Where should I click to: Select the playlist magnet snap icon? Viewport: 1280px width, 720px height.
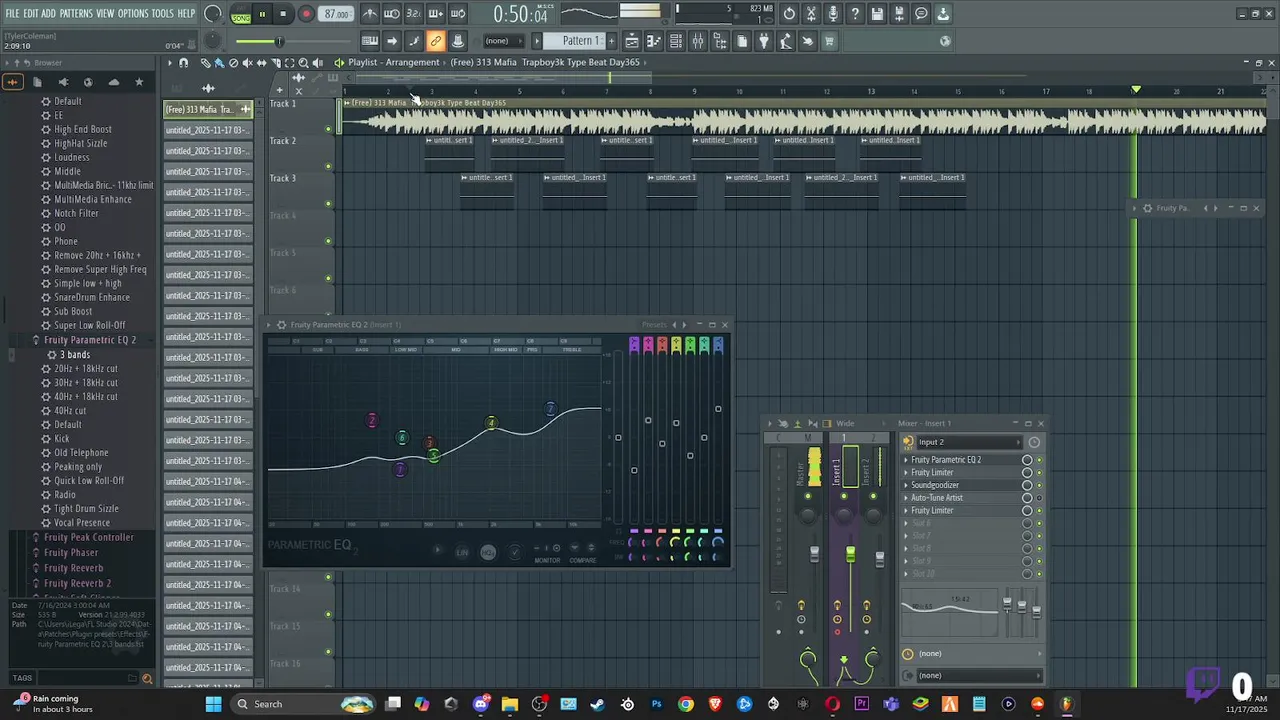pos(183,63)
